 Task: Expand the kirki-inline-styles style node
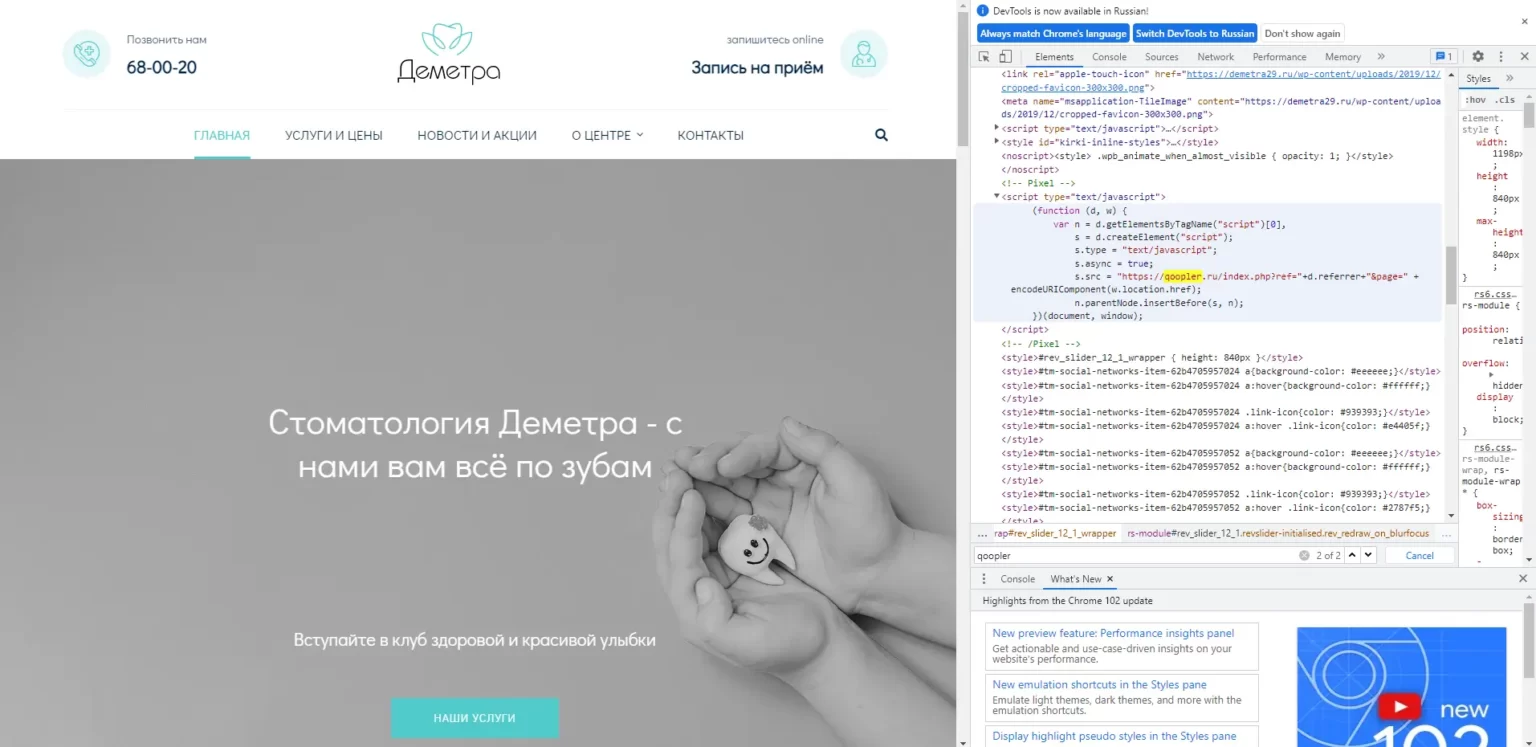(997, 142)
